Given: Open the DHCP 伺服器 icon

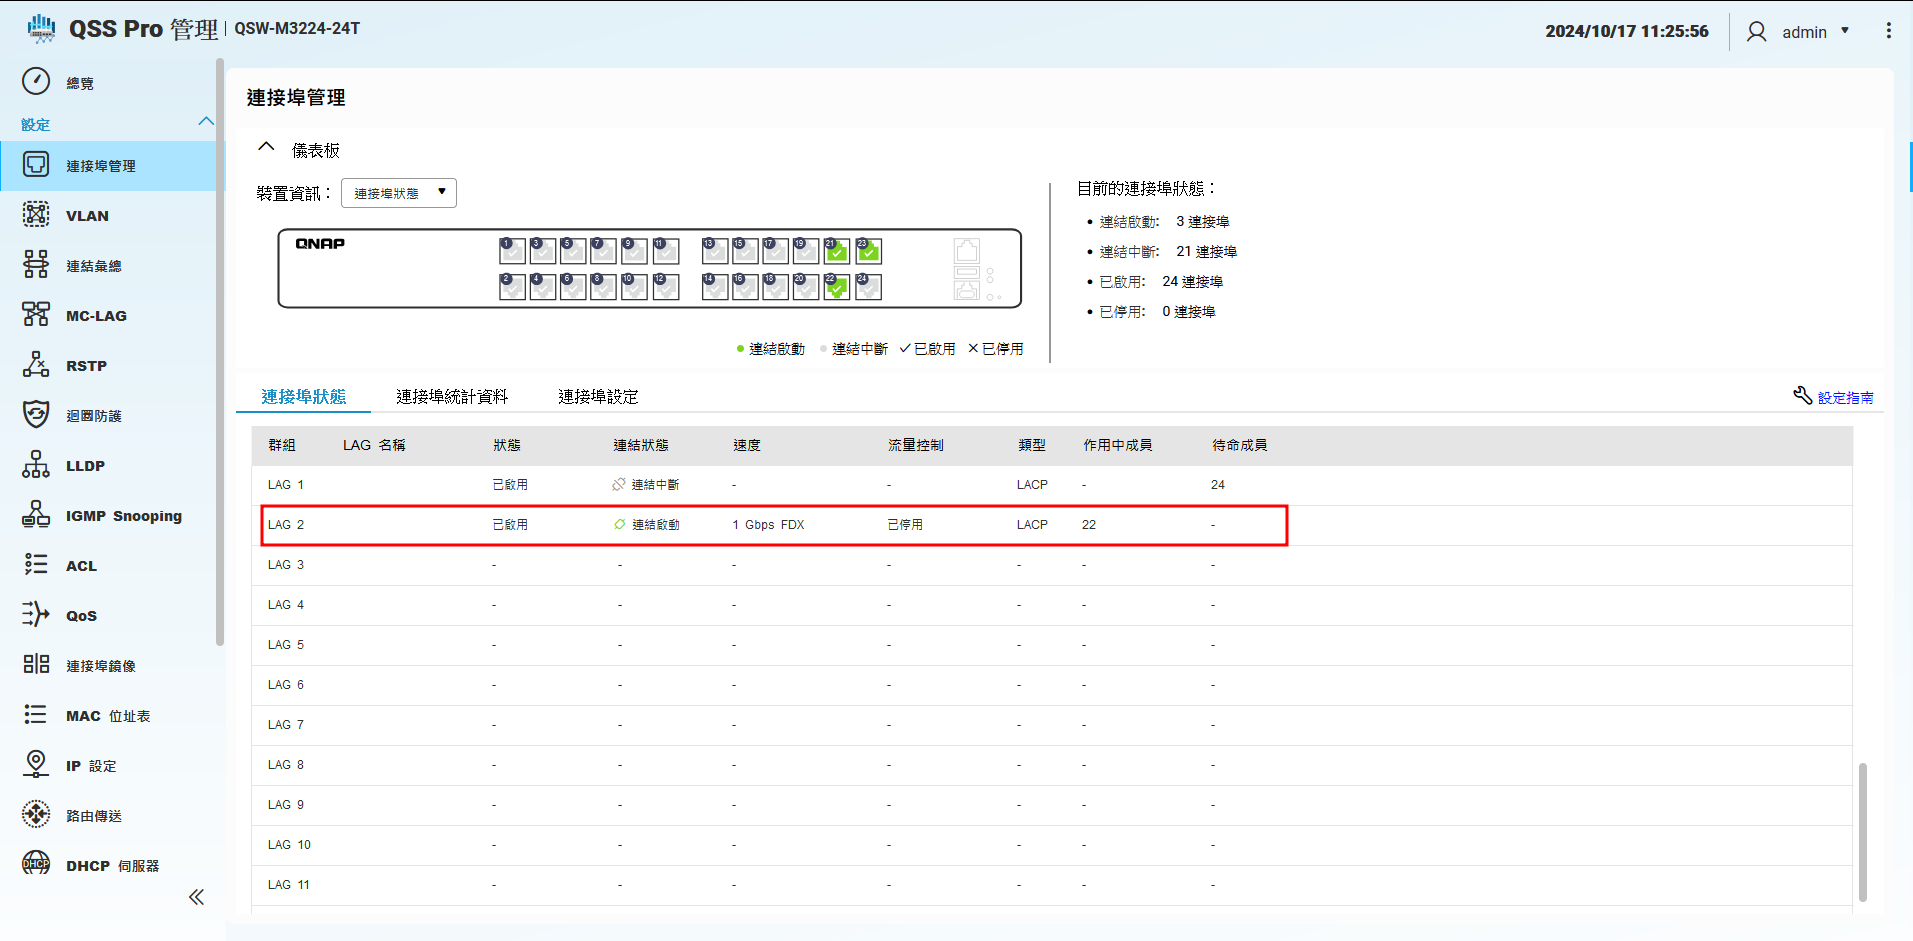Looking at the screenshot, I should (x=36, y=863).
